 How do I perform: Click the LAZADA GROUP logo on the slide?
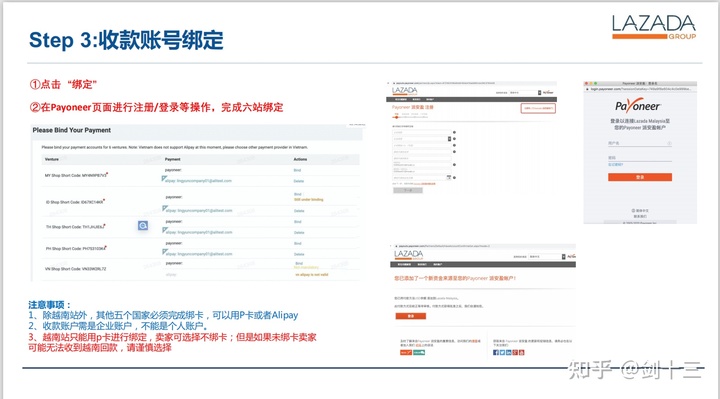pyautogui.click(x=654, y=27)
